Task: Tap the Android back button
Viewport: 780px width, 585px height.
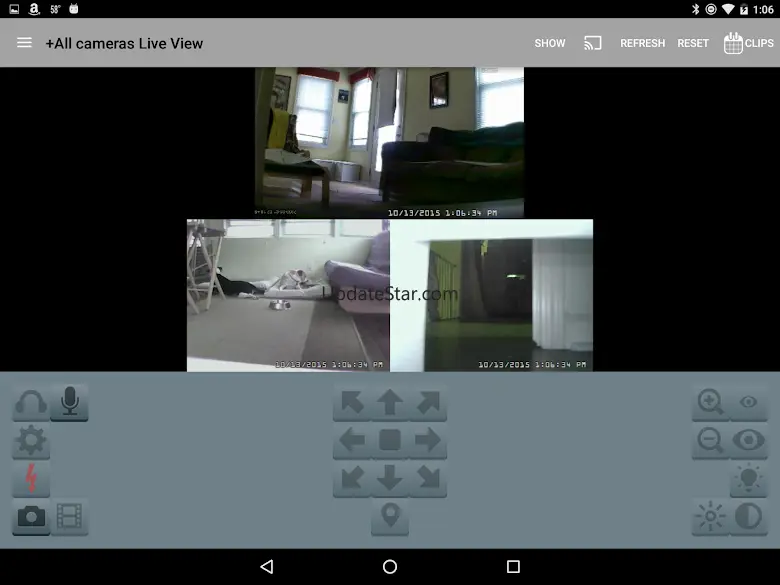Action: pos(267,567)
